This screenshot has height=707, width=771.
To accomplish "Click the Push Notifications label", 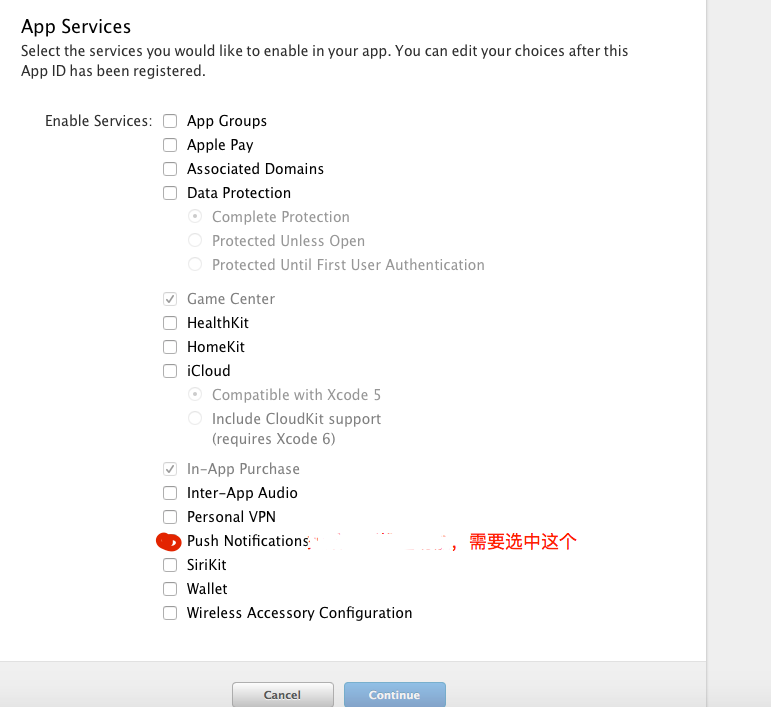I will pos(248,541).
